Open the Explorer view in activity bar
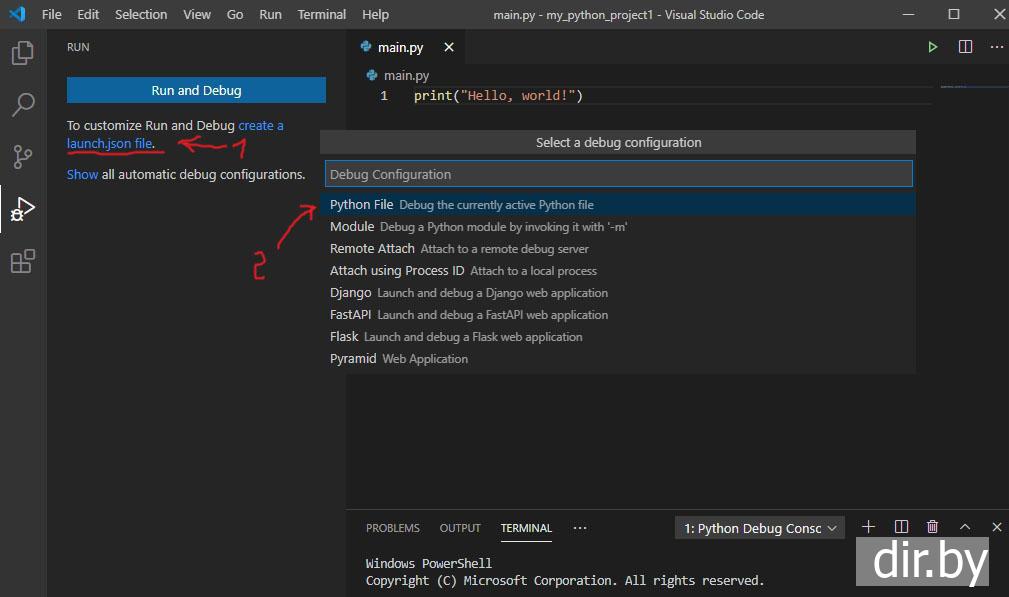The width and height of the screenshot is (1009, 597). pyautogui.click(x=22, y=53)
